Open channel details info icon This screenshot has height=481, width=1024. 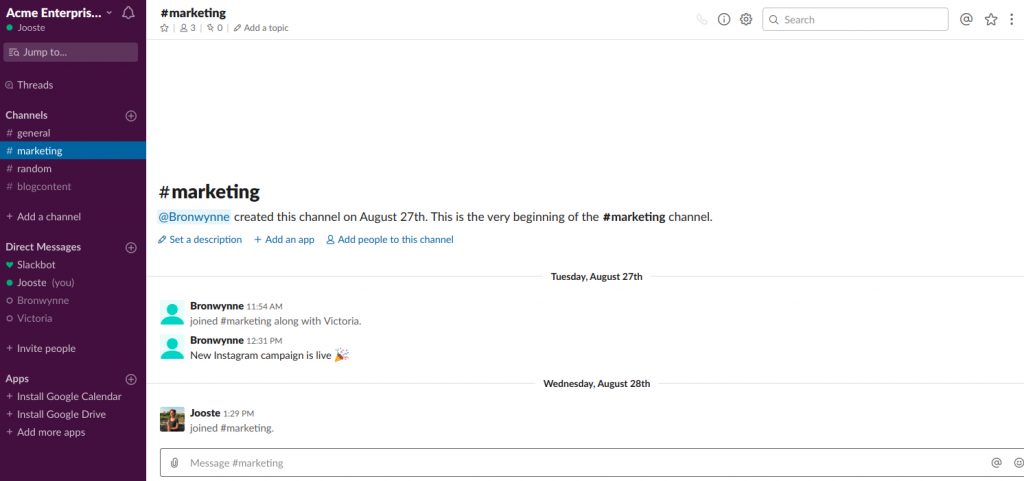[724, 20]
